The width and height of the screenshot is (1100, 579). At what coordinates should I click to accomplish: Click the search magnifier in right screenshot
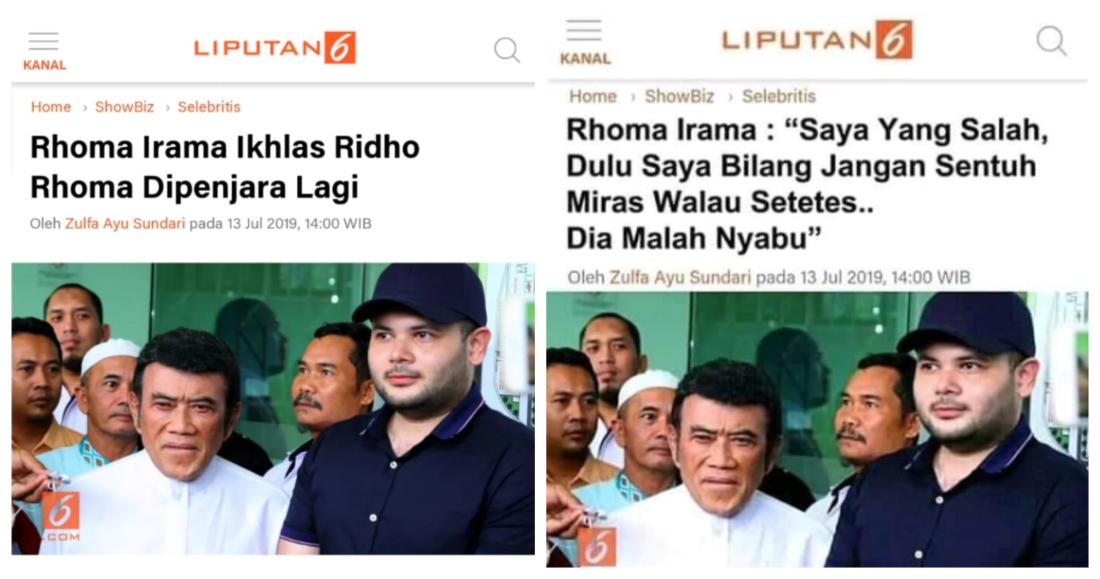point(1052,41)
